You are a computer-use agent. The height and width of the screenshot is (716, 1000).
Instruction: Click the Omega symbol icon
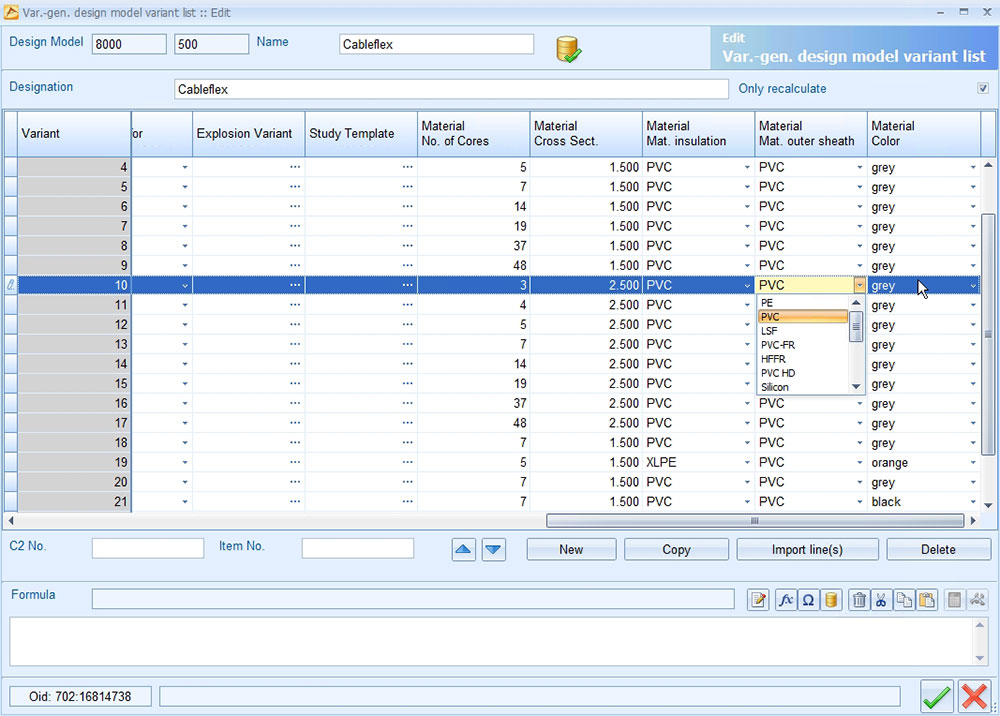point(808,600)
